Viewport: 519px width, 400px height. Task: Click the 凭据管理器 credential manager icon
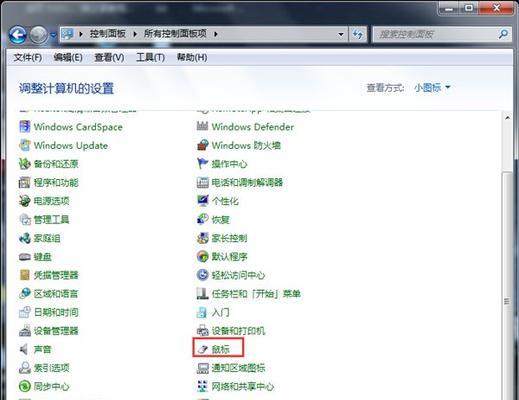click(25, 275)
